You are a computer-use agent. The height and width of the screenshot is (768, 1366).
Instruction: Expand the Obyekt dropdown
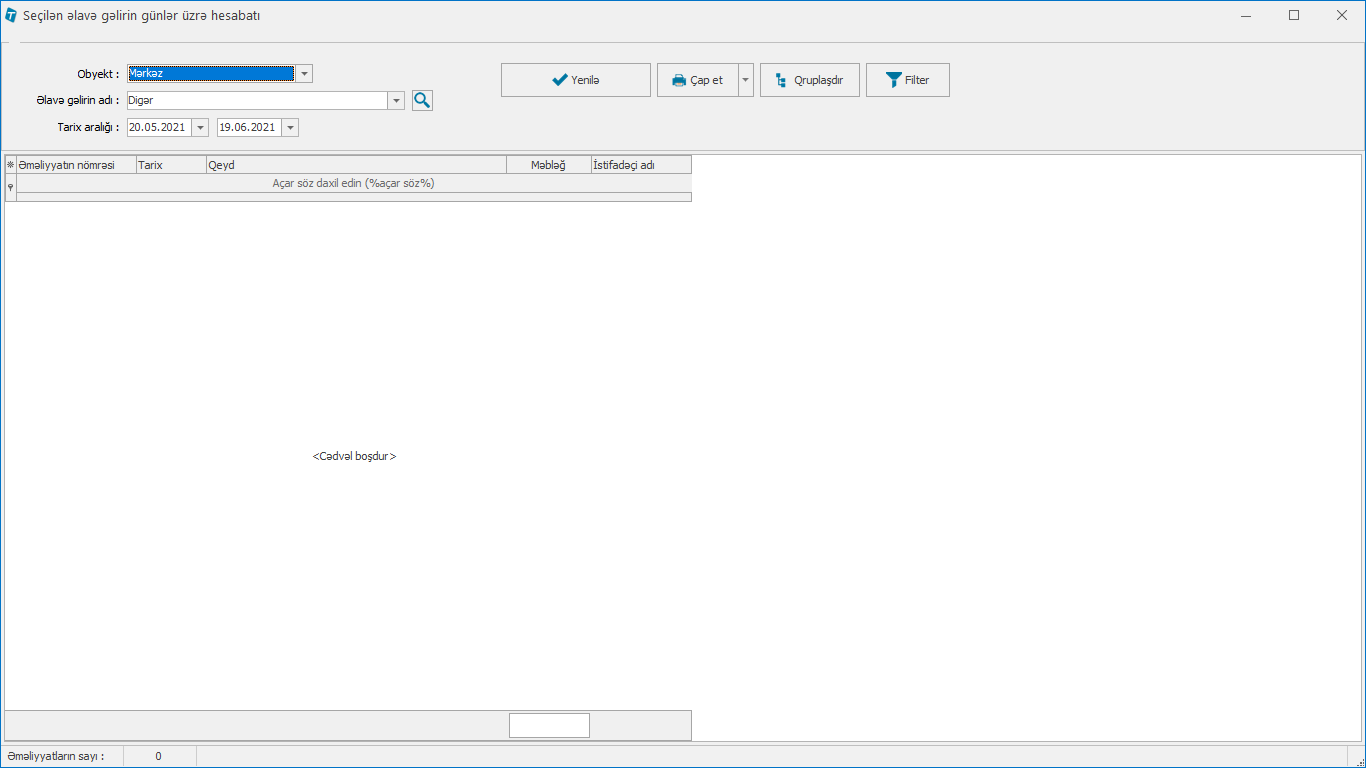304,74
